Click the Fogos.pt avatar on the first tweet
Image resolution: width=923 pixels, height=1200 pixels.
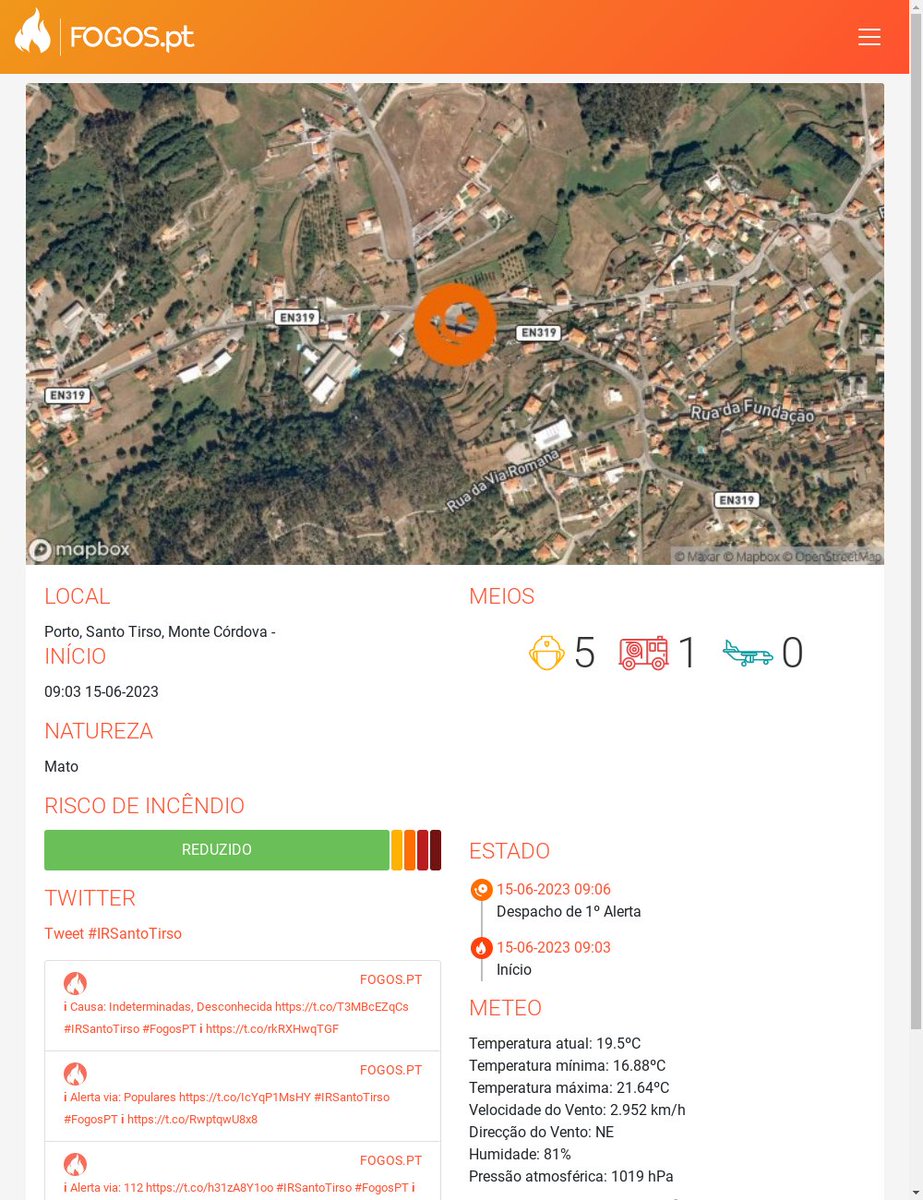click(x=74, y=983)
